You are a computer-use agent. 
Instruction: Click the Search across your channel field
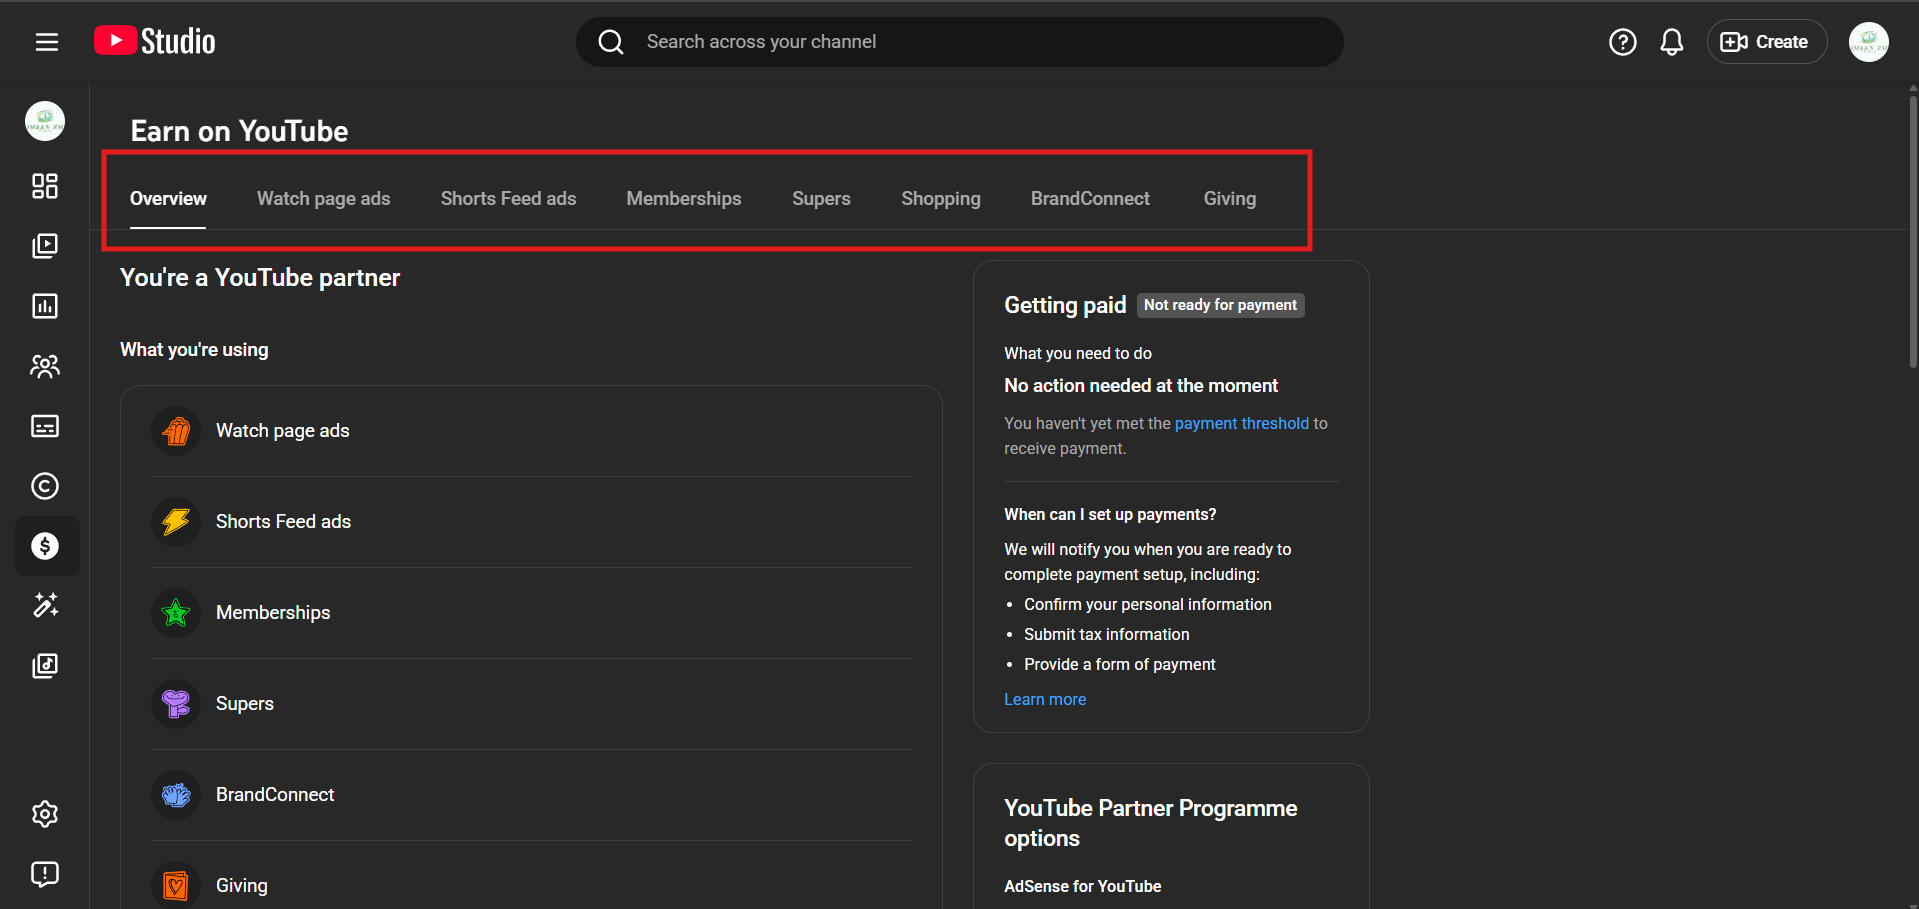[x=960, y=42]
